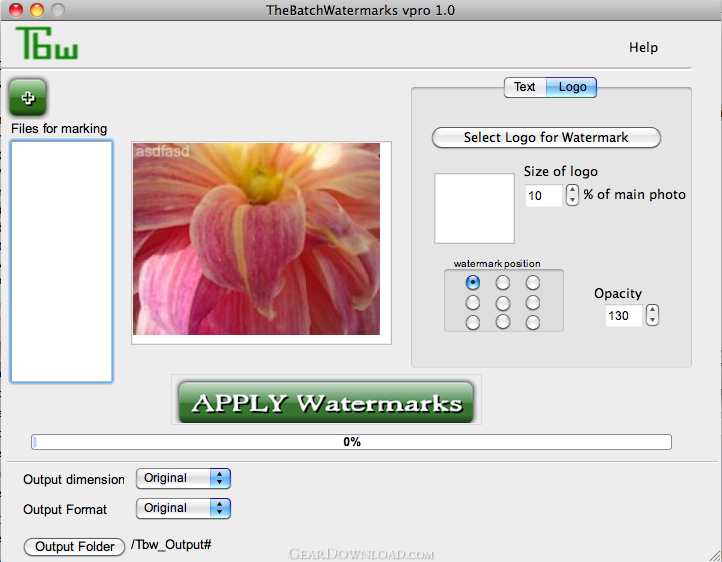Screen dimensions: 722x562
Task: Click the Files for marking list
Action: click(62, 261)
